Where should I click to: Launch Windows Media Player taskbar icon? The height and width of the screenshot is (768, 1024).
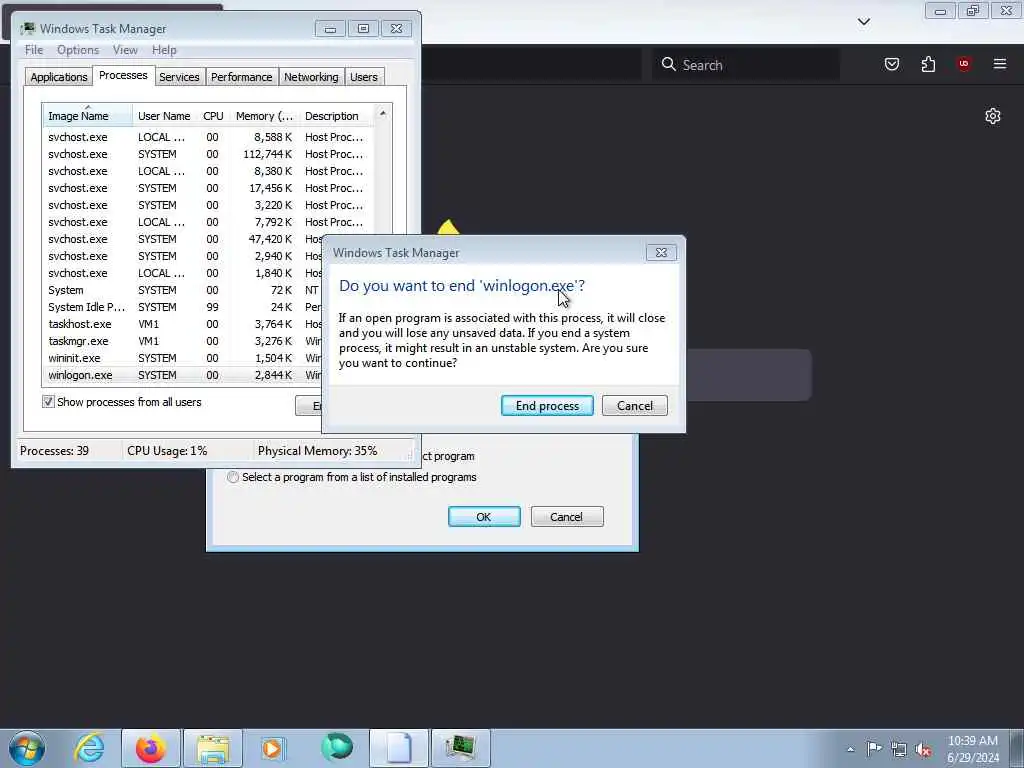pos(273,748)
